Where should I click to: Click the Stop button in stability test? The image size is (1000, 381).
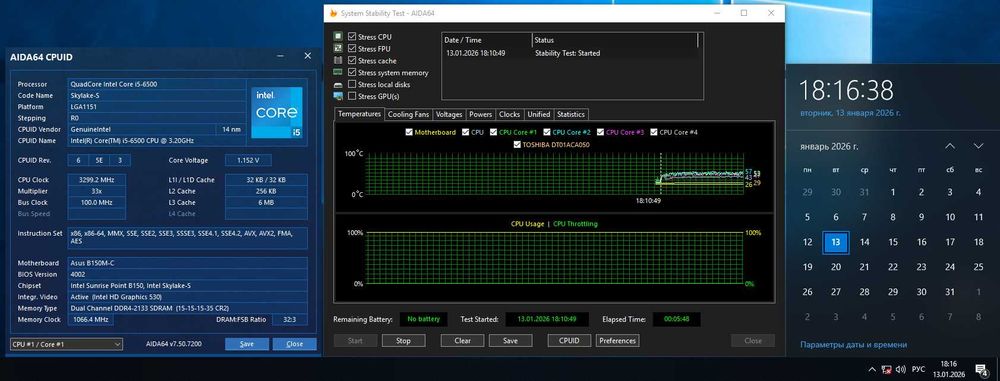[404, 341]
